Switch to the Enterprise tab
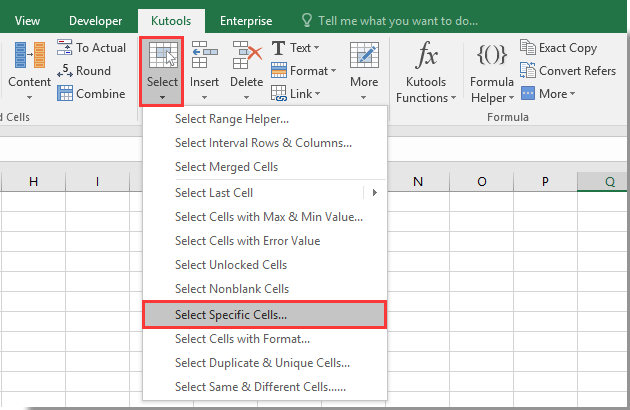Viewport: 630px width, 410px height. 246,20
